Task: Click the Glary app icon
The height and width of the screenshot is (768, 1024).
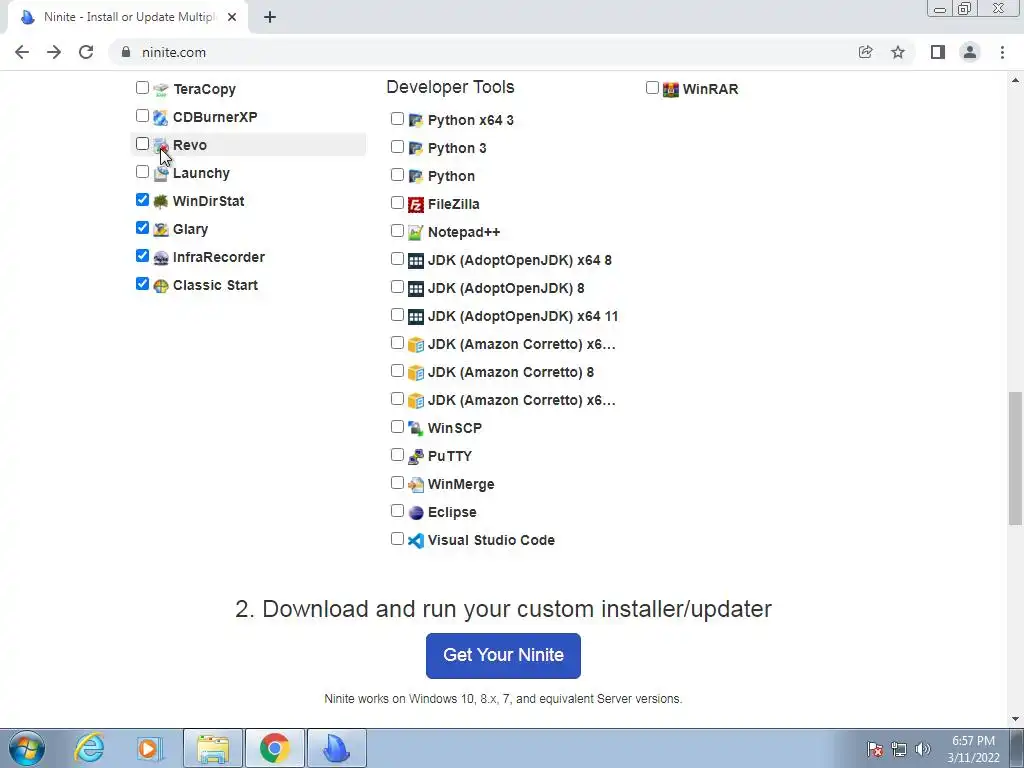Action: pyautogui.click(x=161, y=230)
